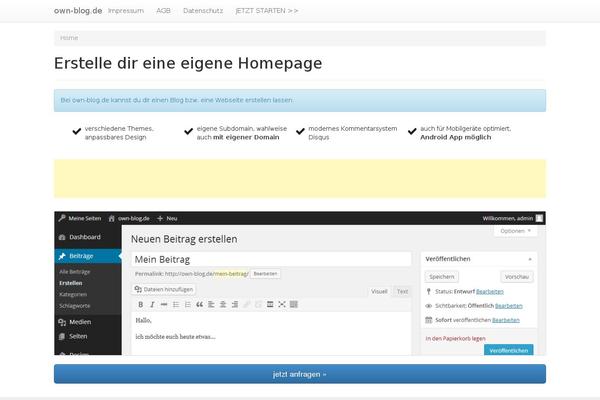Click JETZT STARTEN >> in navbar

click(x=267, y=11)
